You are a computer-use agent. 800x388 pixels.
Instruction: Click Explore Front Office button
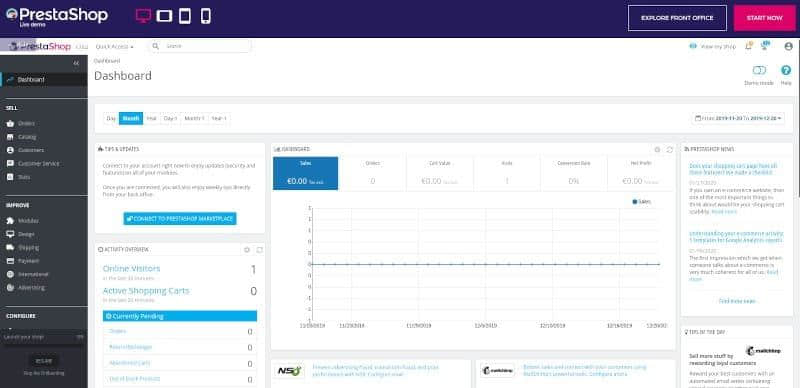pyautogui.click(x=677, y=18)
